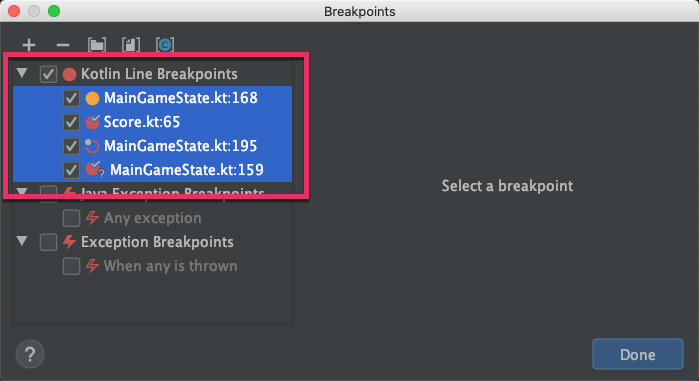Enable the When any is thrown checkbox
Image resolution: width=699 pixels, height=381 pixels.
(71, 266)
